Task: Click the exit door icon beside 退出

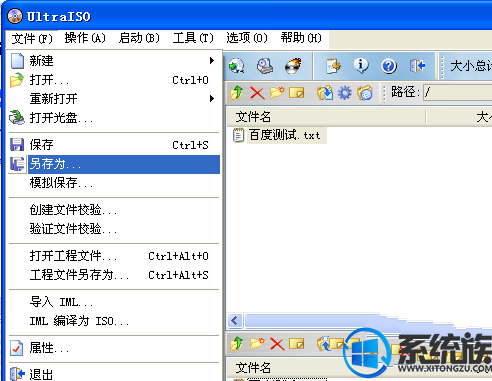Action: coord(17,374)
